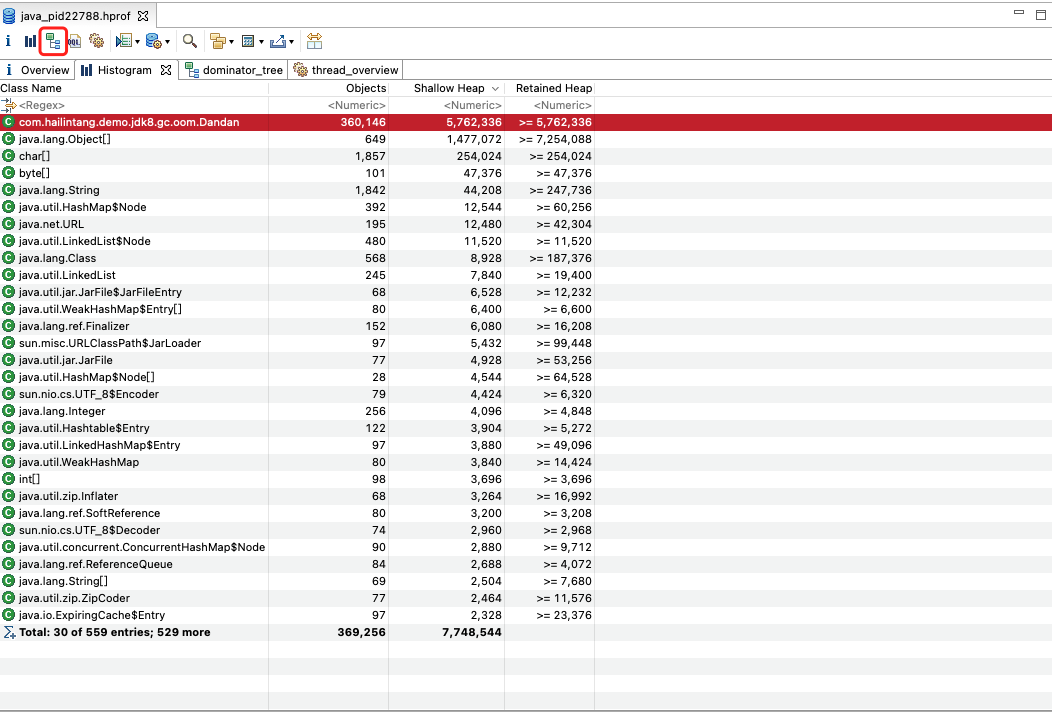This screenshot has height=712, width=1052.
Task: Select the java.net.URL row
Action: (x=526, y=224)
